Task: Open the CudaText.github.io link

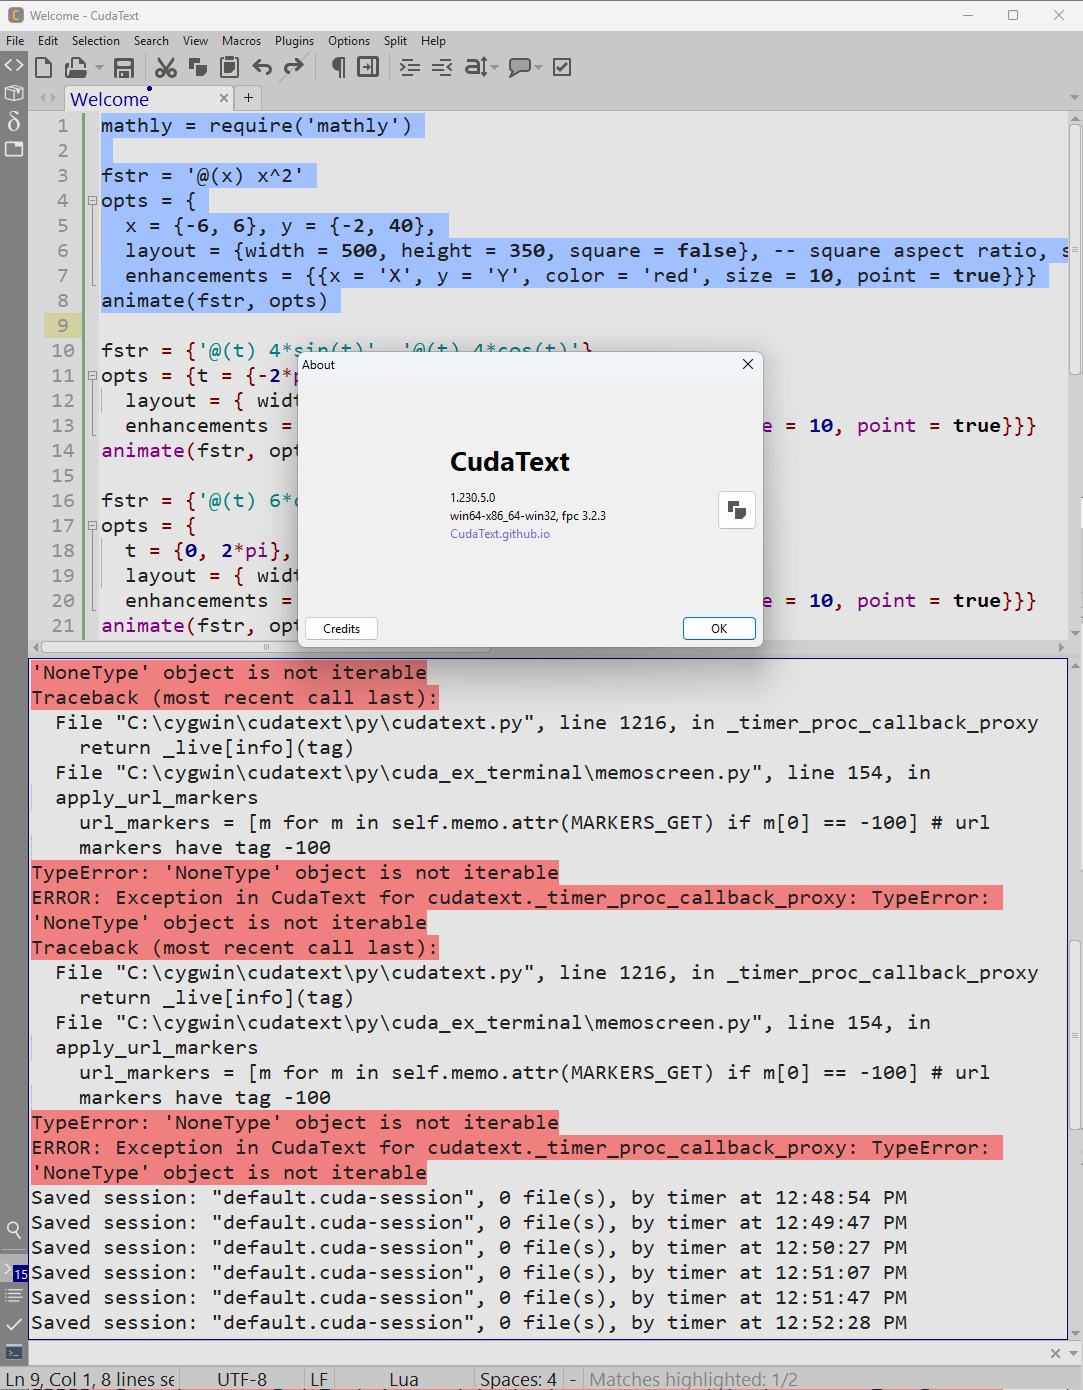Action: (x=499, y=534)
